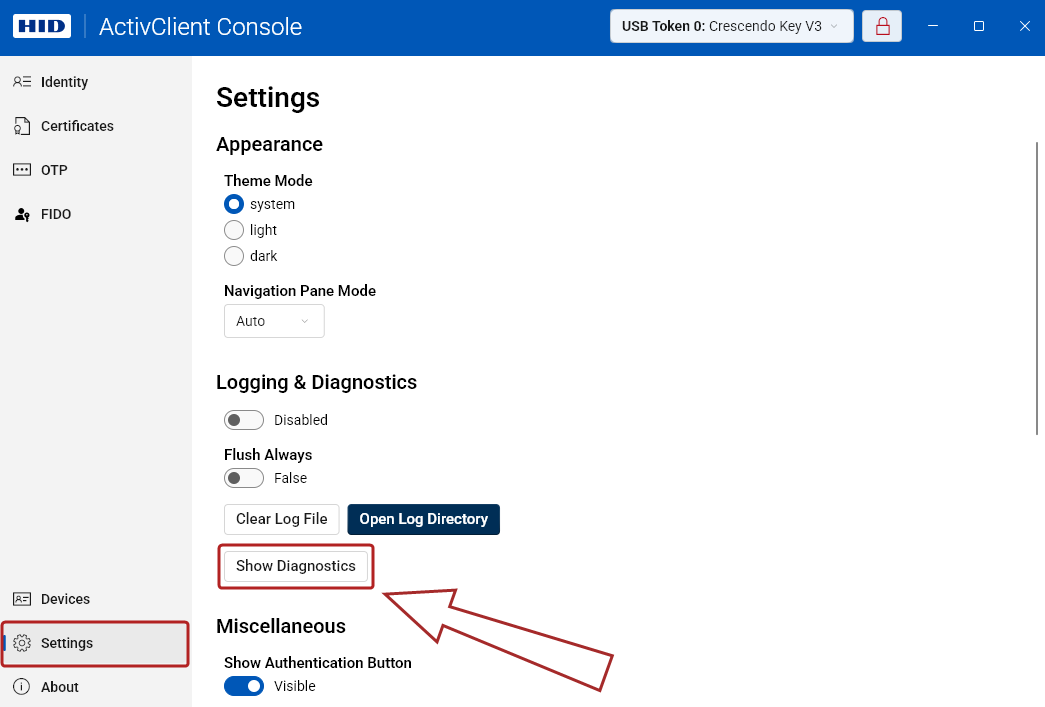Click the Show Authentication Button label
Viewport: 1045px width, 707px height.
click(x=318, y=663)
